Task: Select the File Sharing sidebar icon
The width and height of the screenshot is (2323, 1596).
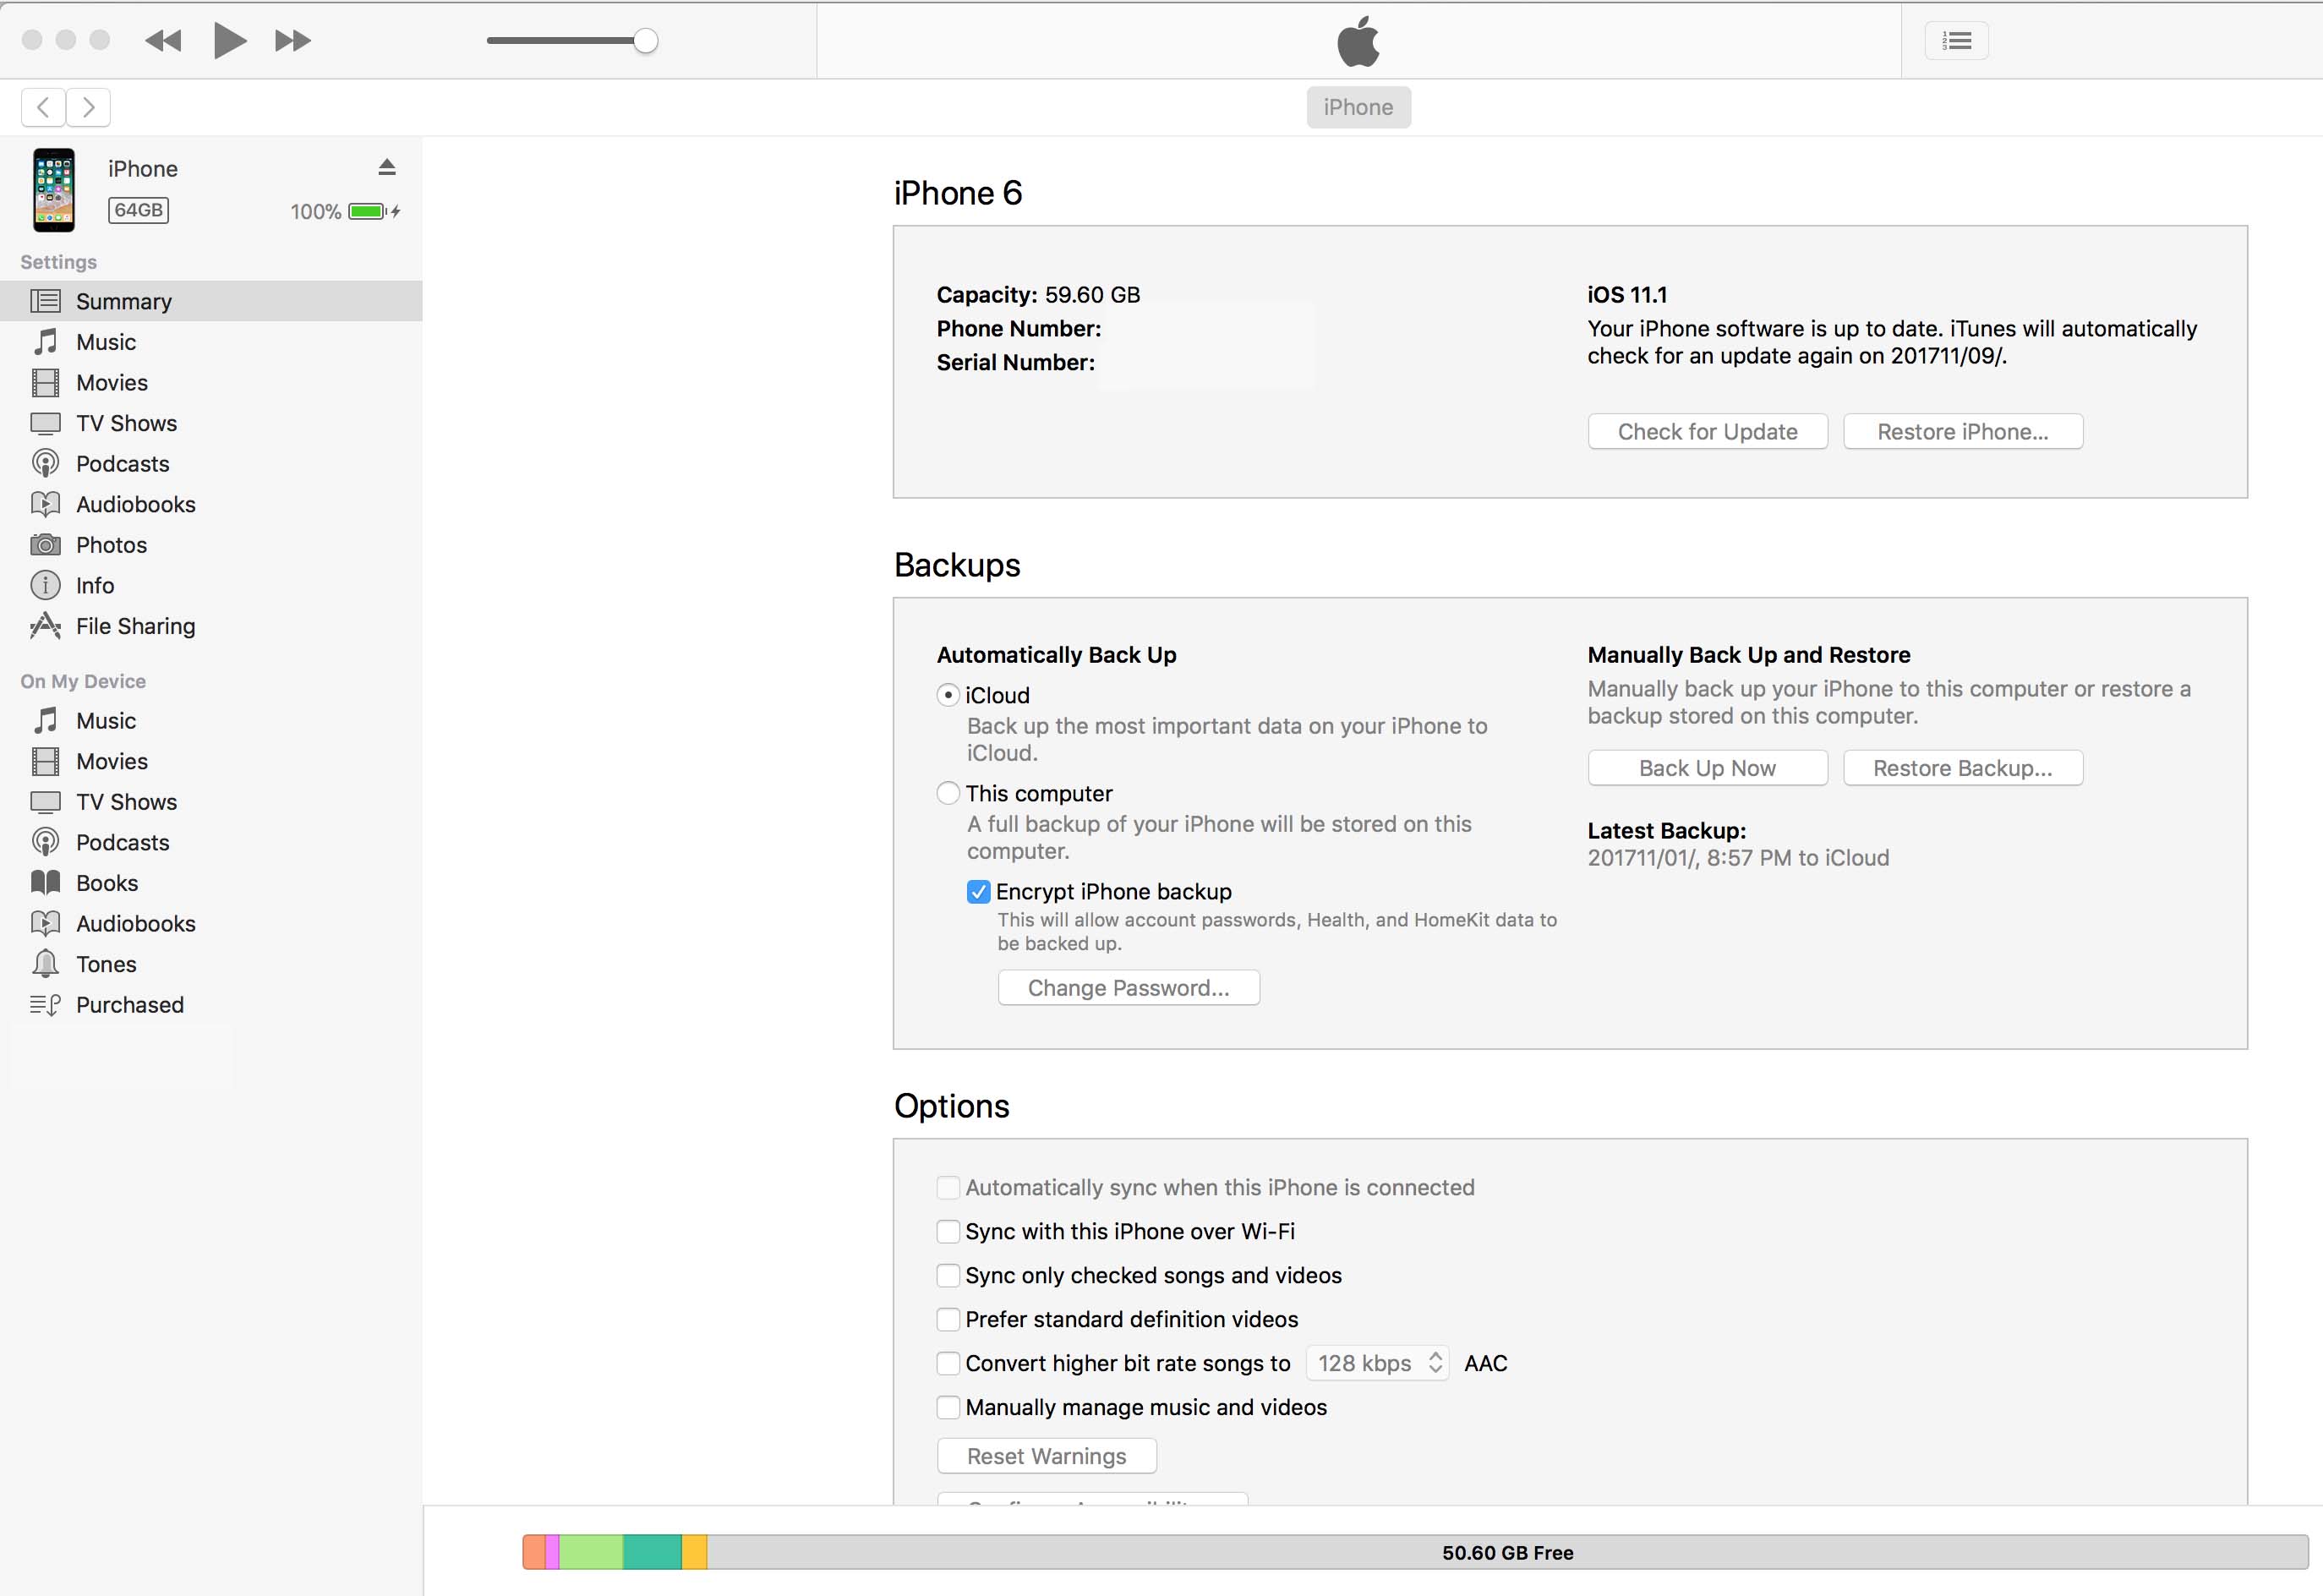Action: tap(46, 626)
